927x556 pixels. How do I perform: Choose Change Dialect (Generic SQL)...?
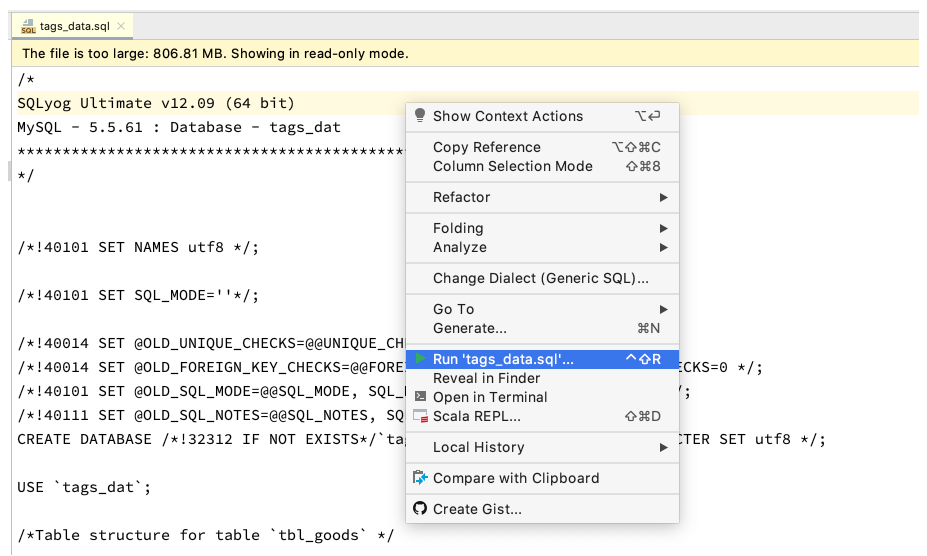click(542, 278)
